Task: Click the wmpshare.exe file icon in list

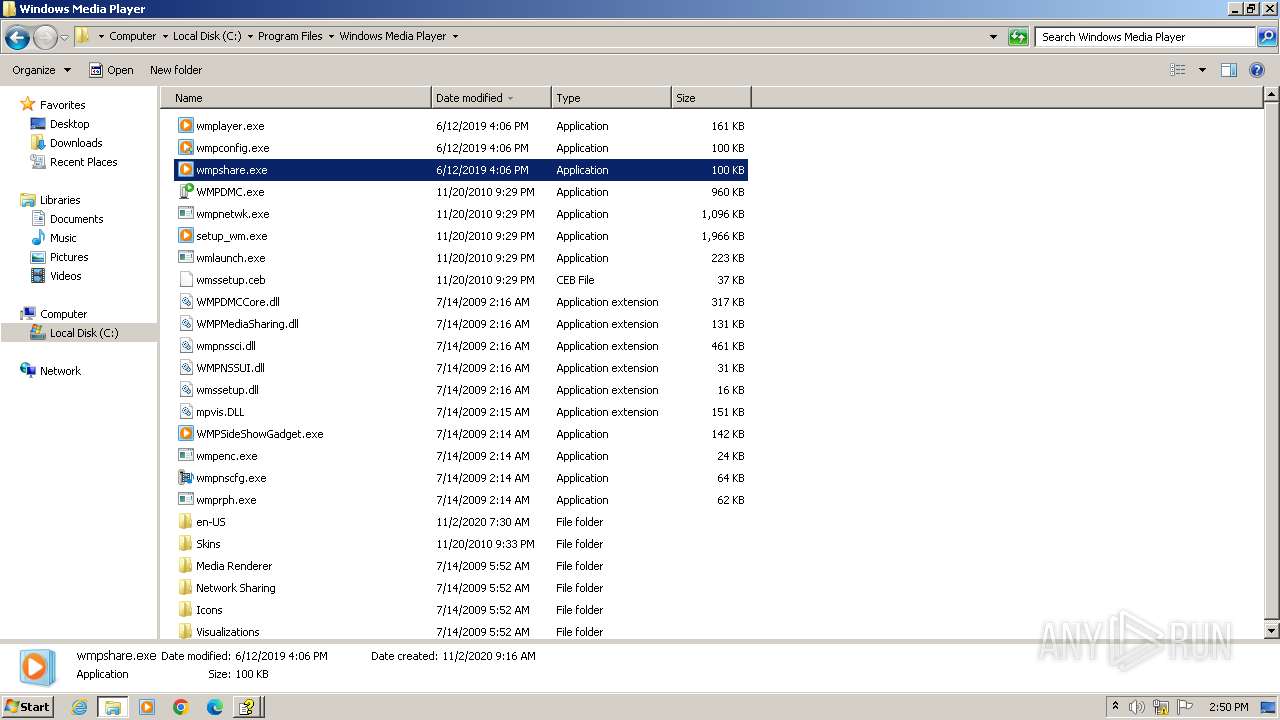Action: pyautogui.click(x=185, y=170)
